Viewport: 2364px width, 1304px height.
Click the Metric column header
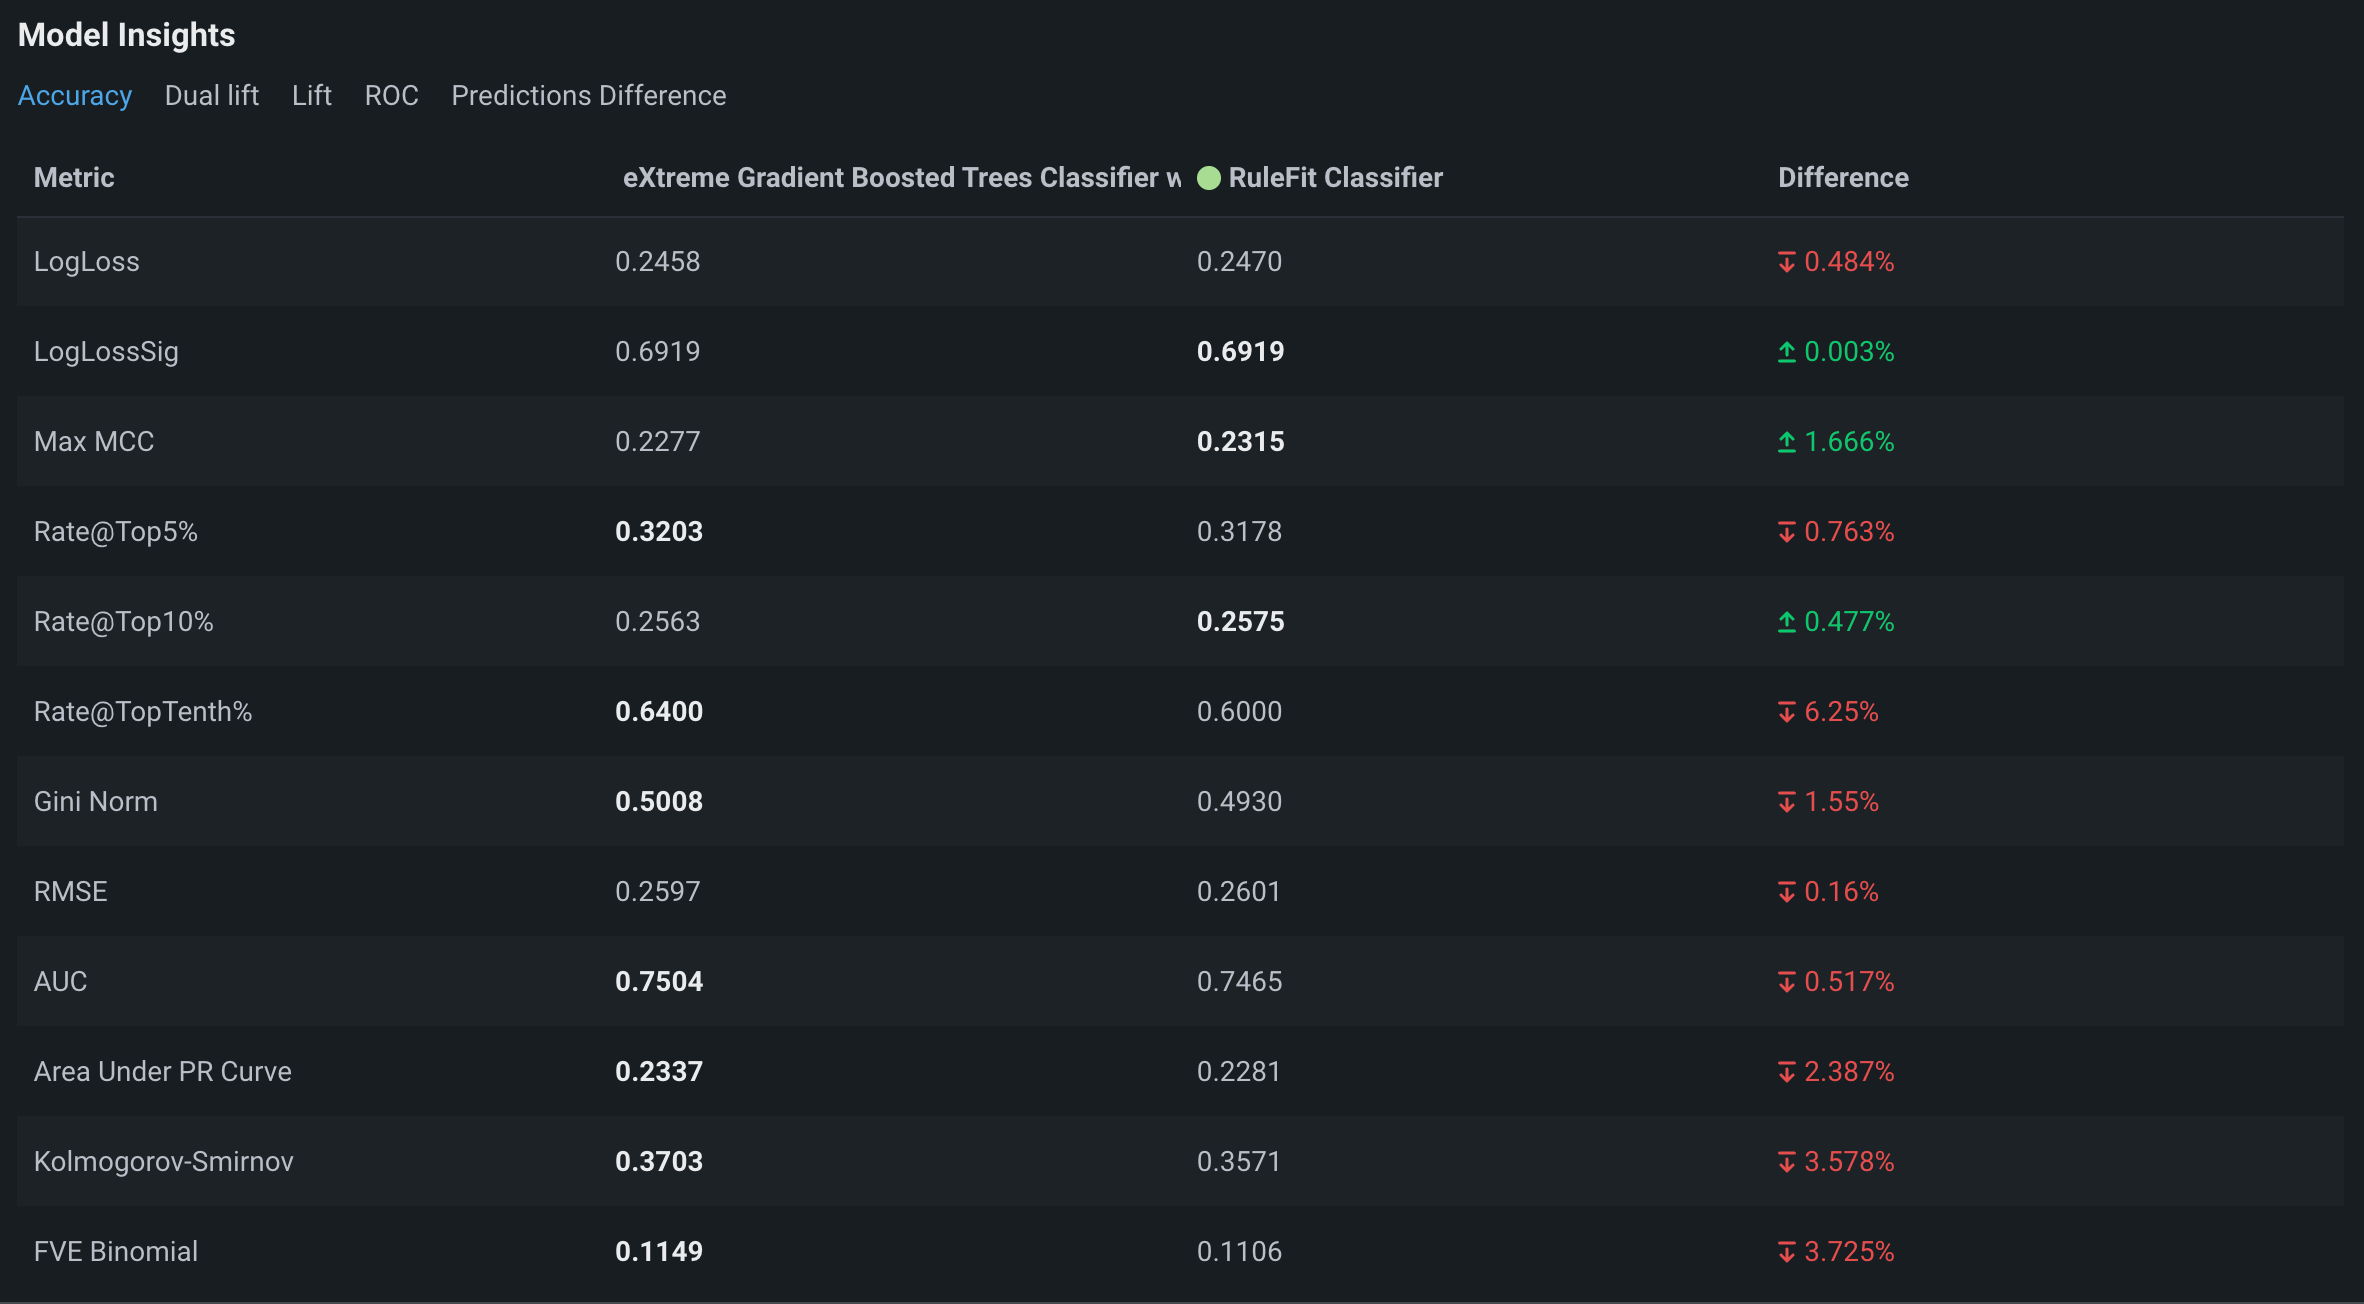point(74,178)
